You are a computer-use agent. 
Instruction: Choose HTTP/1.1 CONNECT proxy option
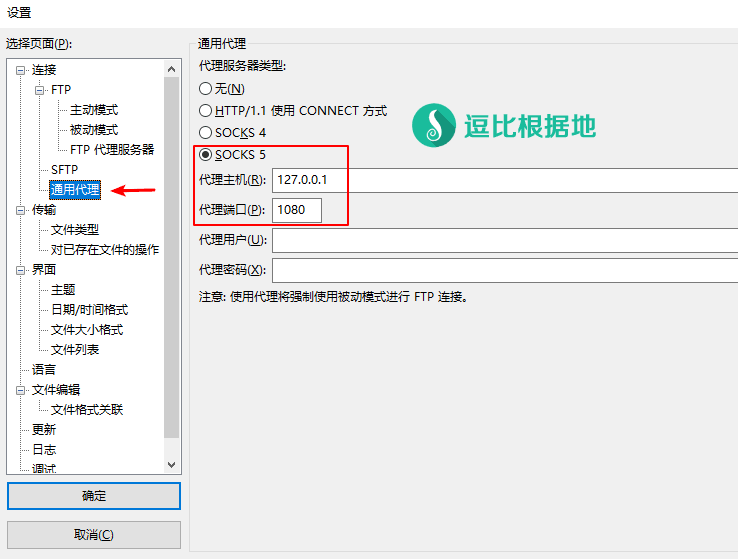(x=206, y=111)
